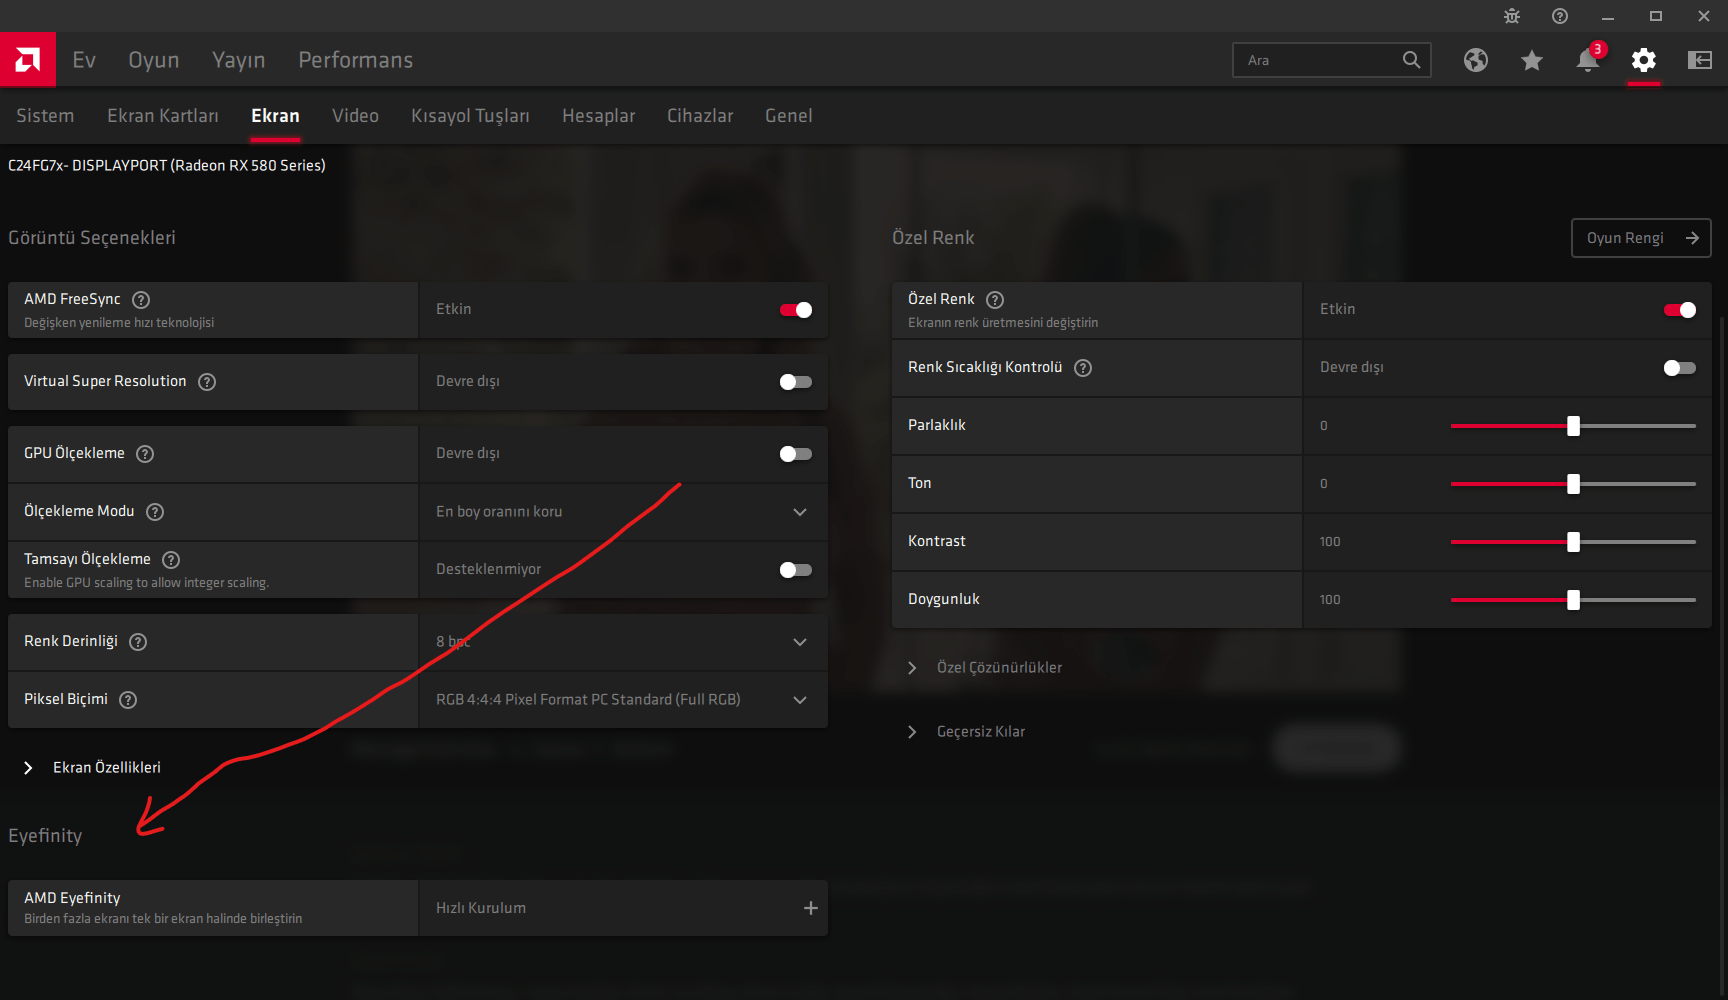Open the web browser globe icon
This screenshot has height=1000, width=1728.
(1476, 60)
